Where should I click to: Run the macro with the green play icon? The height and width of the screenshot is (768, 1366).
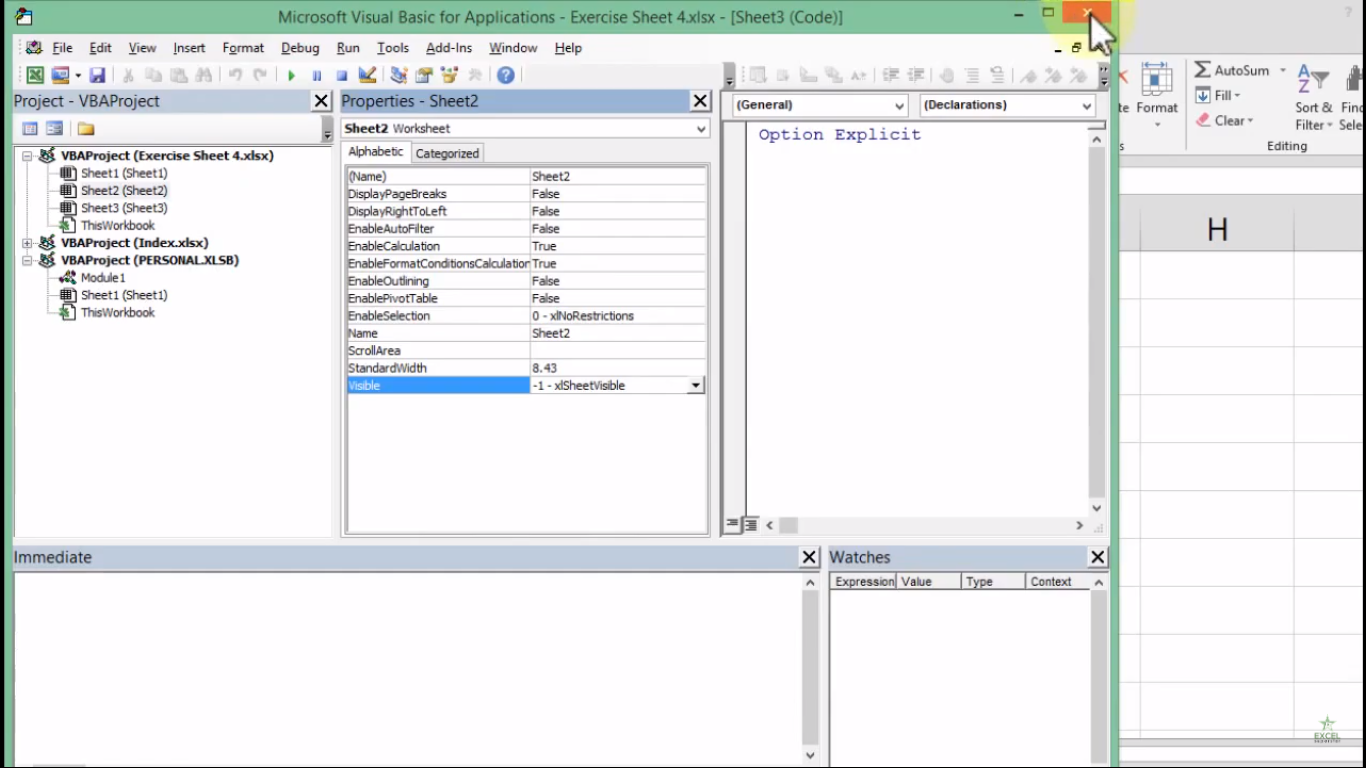[291, 75]
